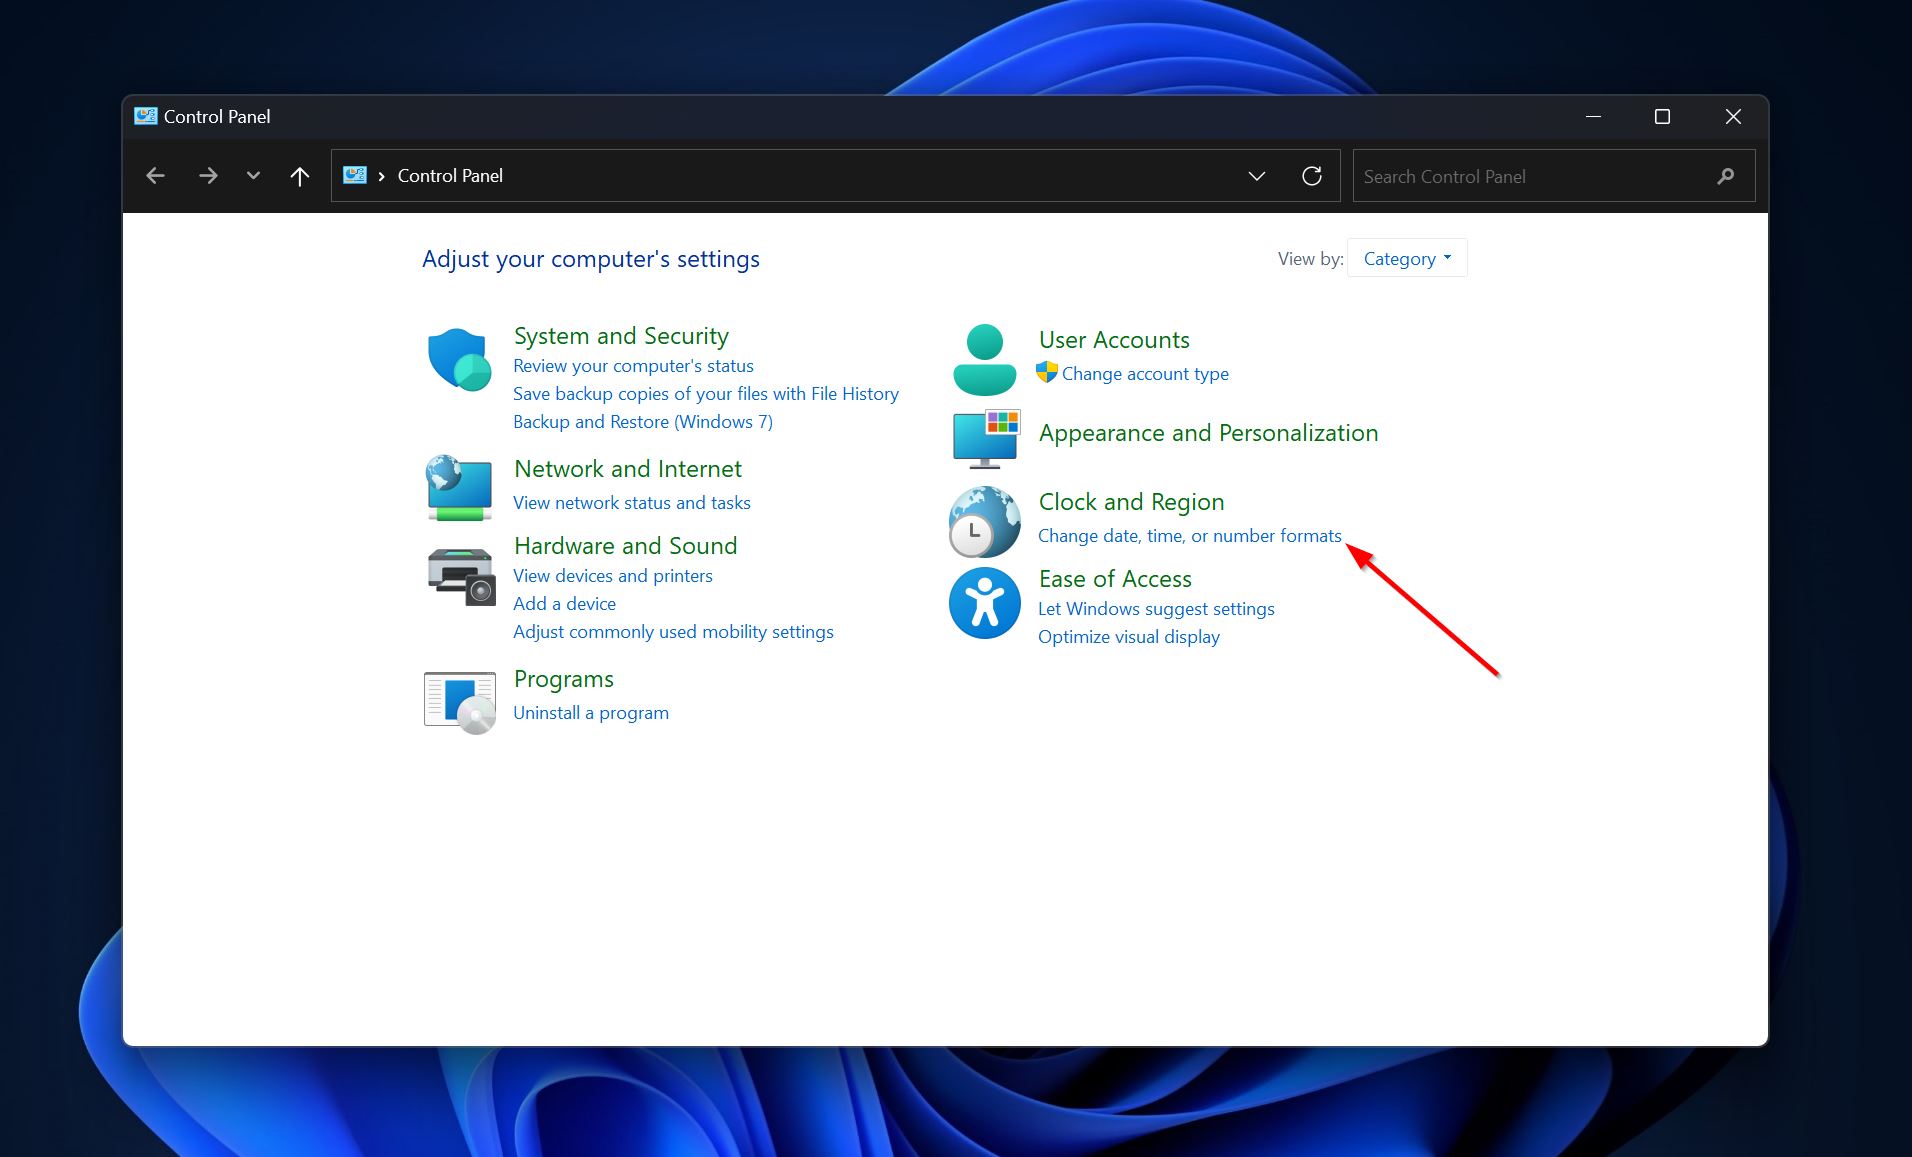Screen dimensions: 1912x1157
Task: Open the System and Security shield icon
Action: click(x=459, y=359)
